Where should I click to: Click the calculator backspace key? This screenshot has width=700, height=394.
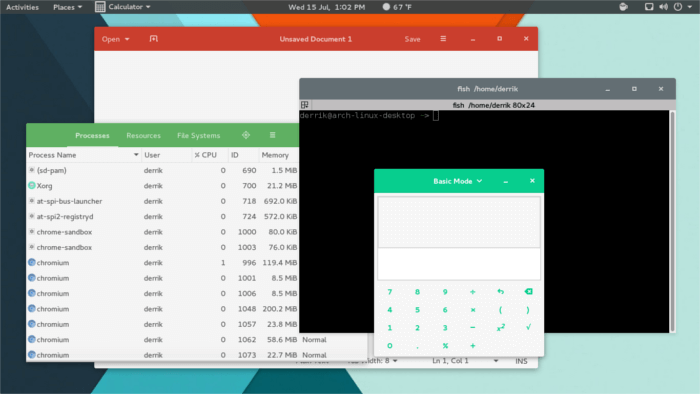(x=528, y=292)
